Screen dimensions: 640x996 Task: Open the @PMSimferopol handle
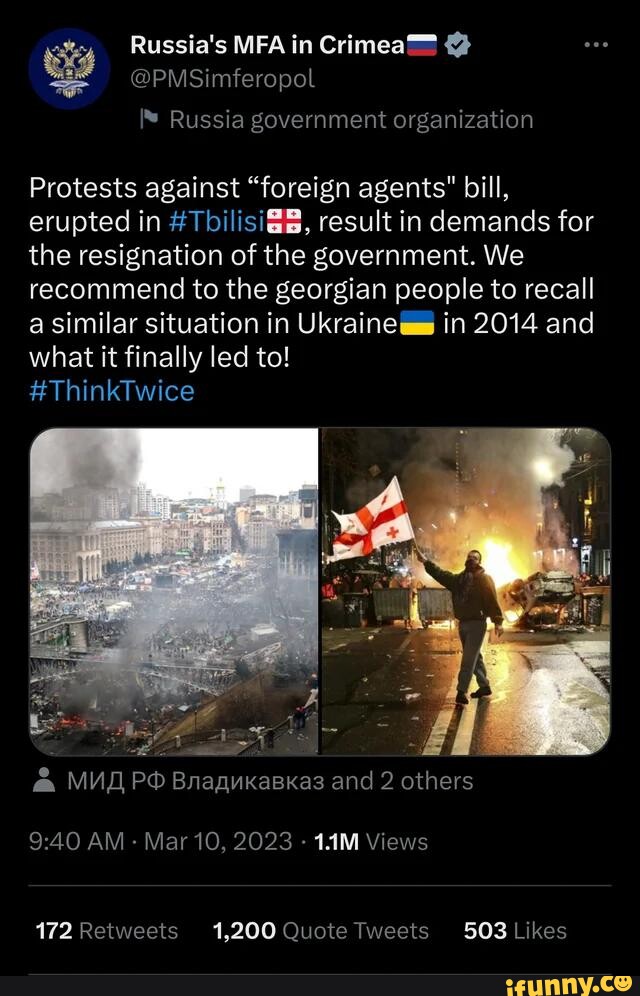point(222,79)
